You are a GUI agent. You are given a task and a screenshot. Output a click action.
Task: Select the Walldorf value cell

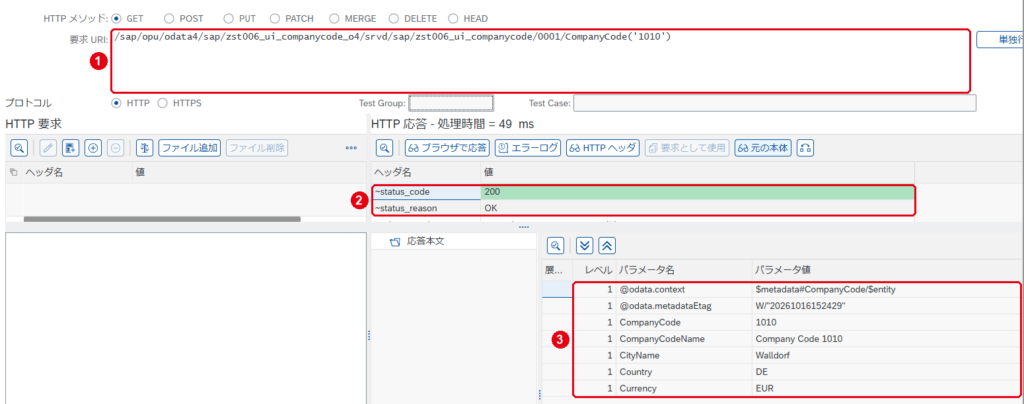(x=886, y=356)
